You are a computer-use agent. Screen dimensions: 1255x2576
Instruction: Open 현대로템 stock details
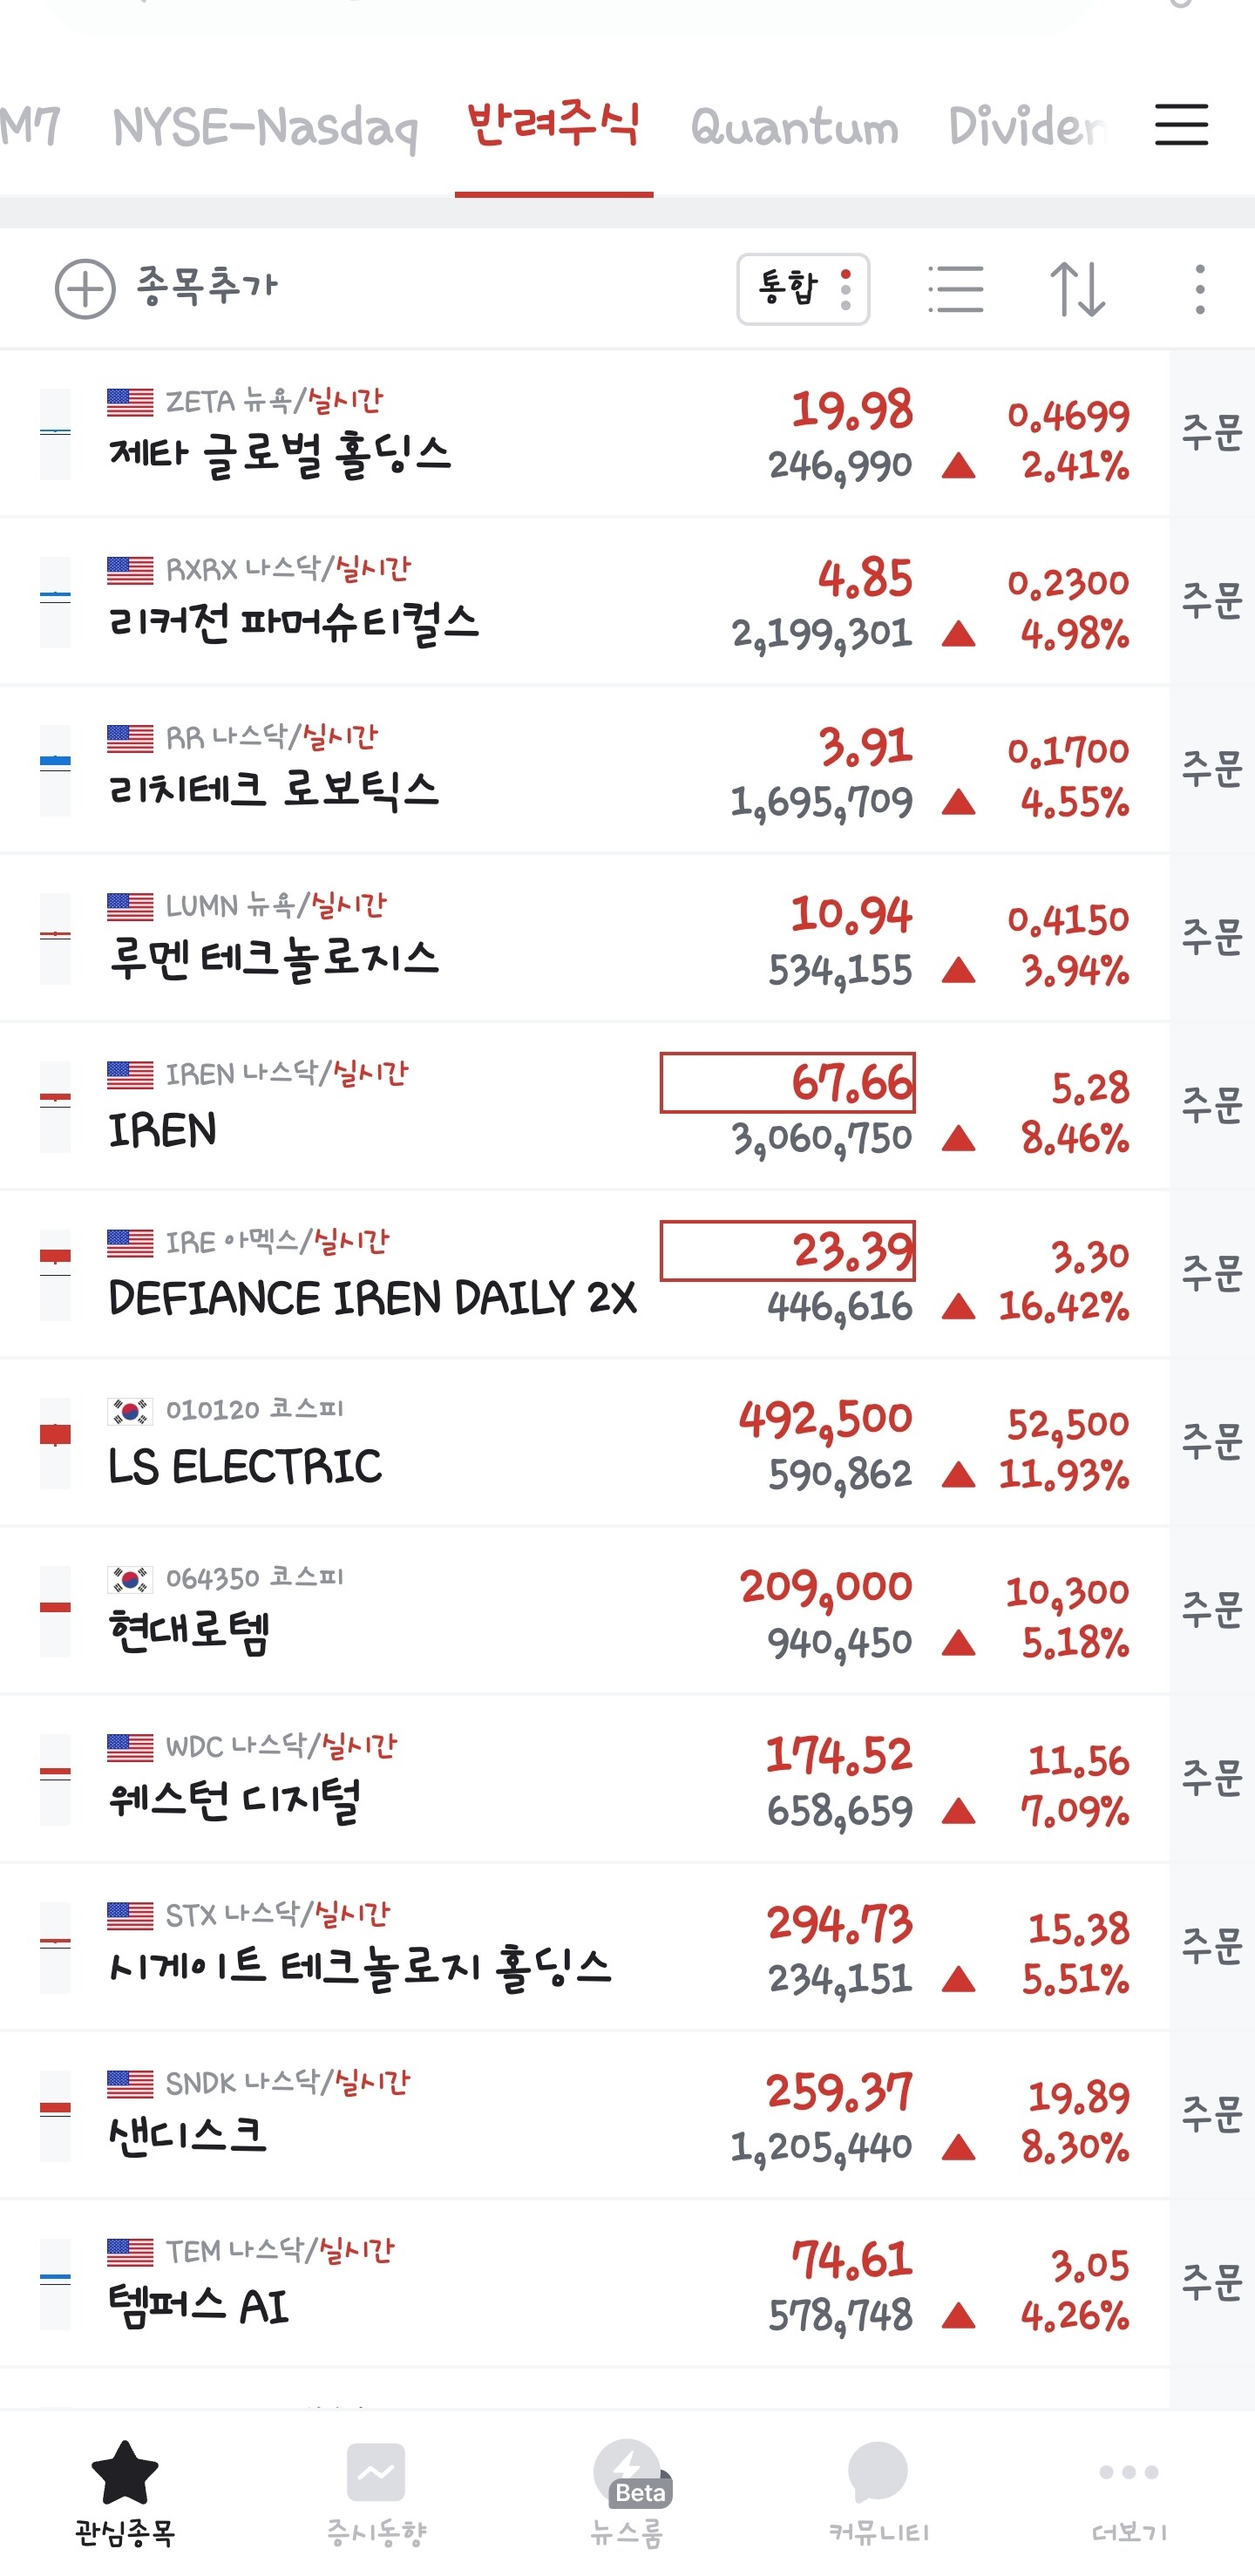click(x=584, y=1609)
